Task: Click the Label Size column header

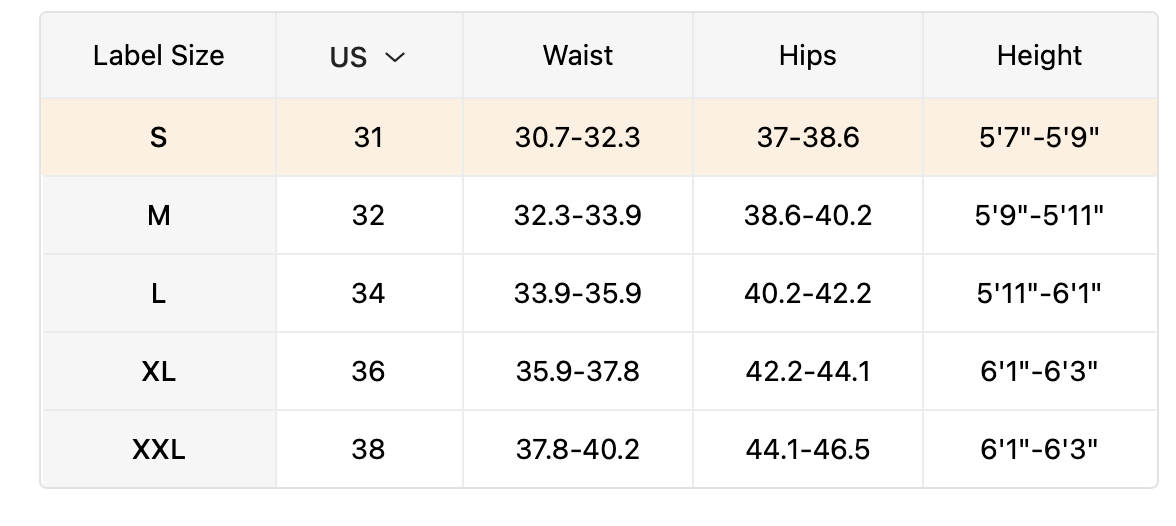Action: pos(158,56)
